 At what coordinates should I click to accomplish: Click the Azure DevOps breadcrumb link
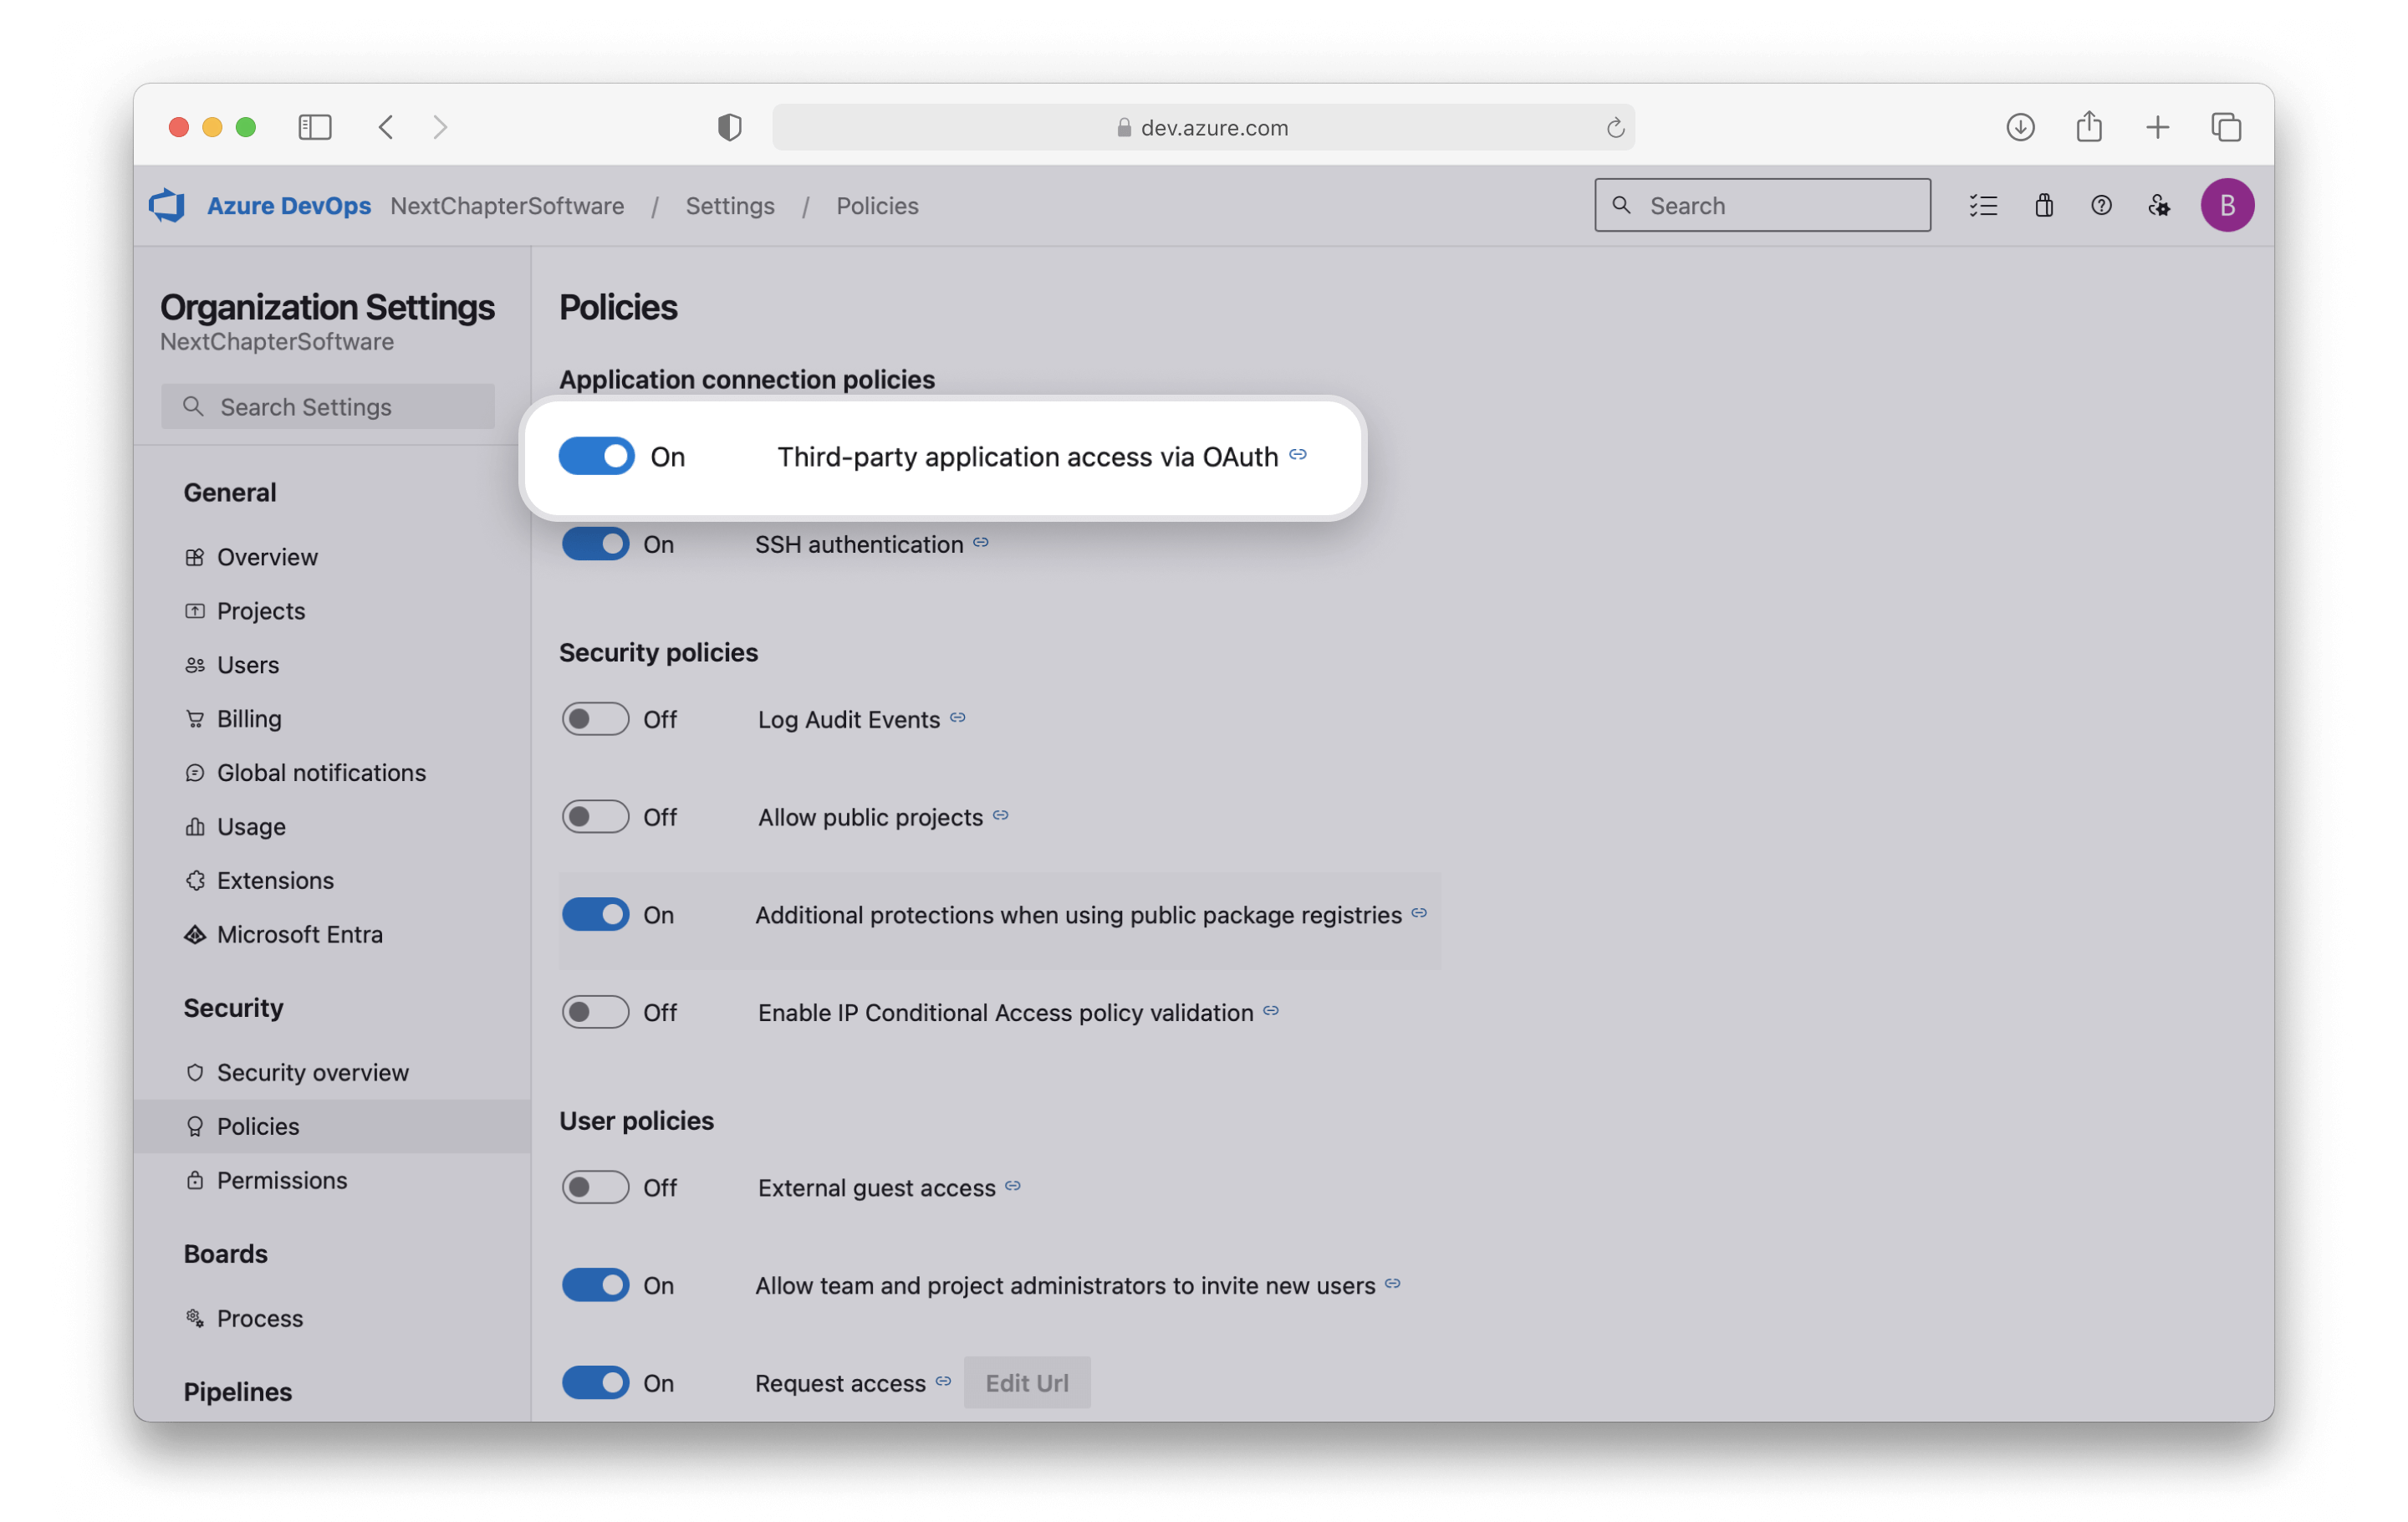point(289,206)
